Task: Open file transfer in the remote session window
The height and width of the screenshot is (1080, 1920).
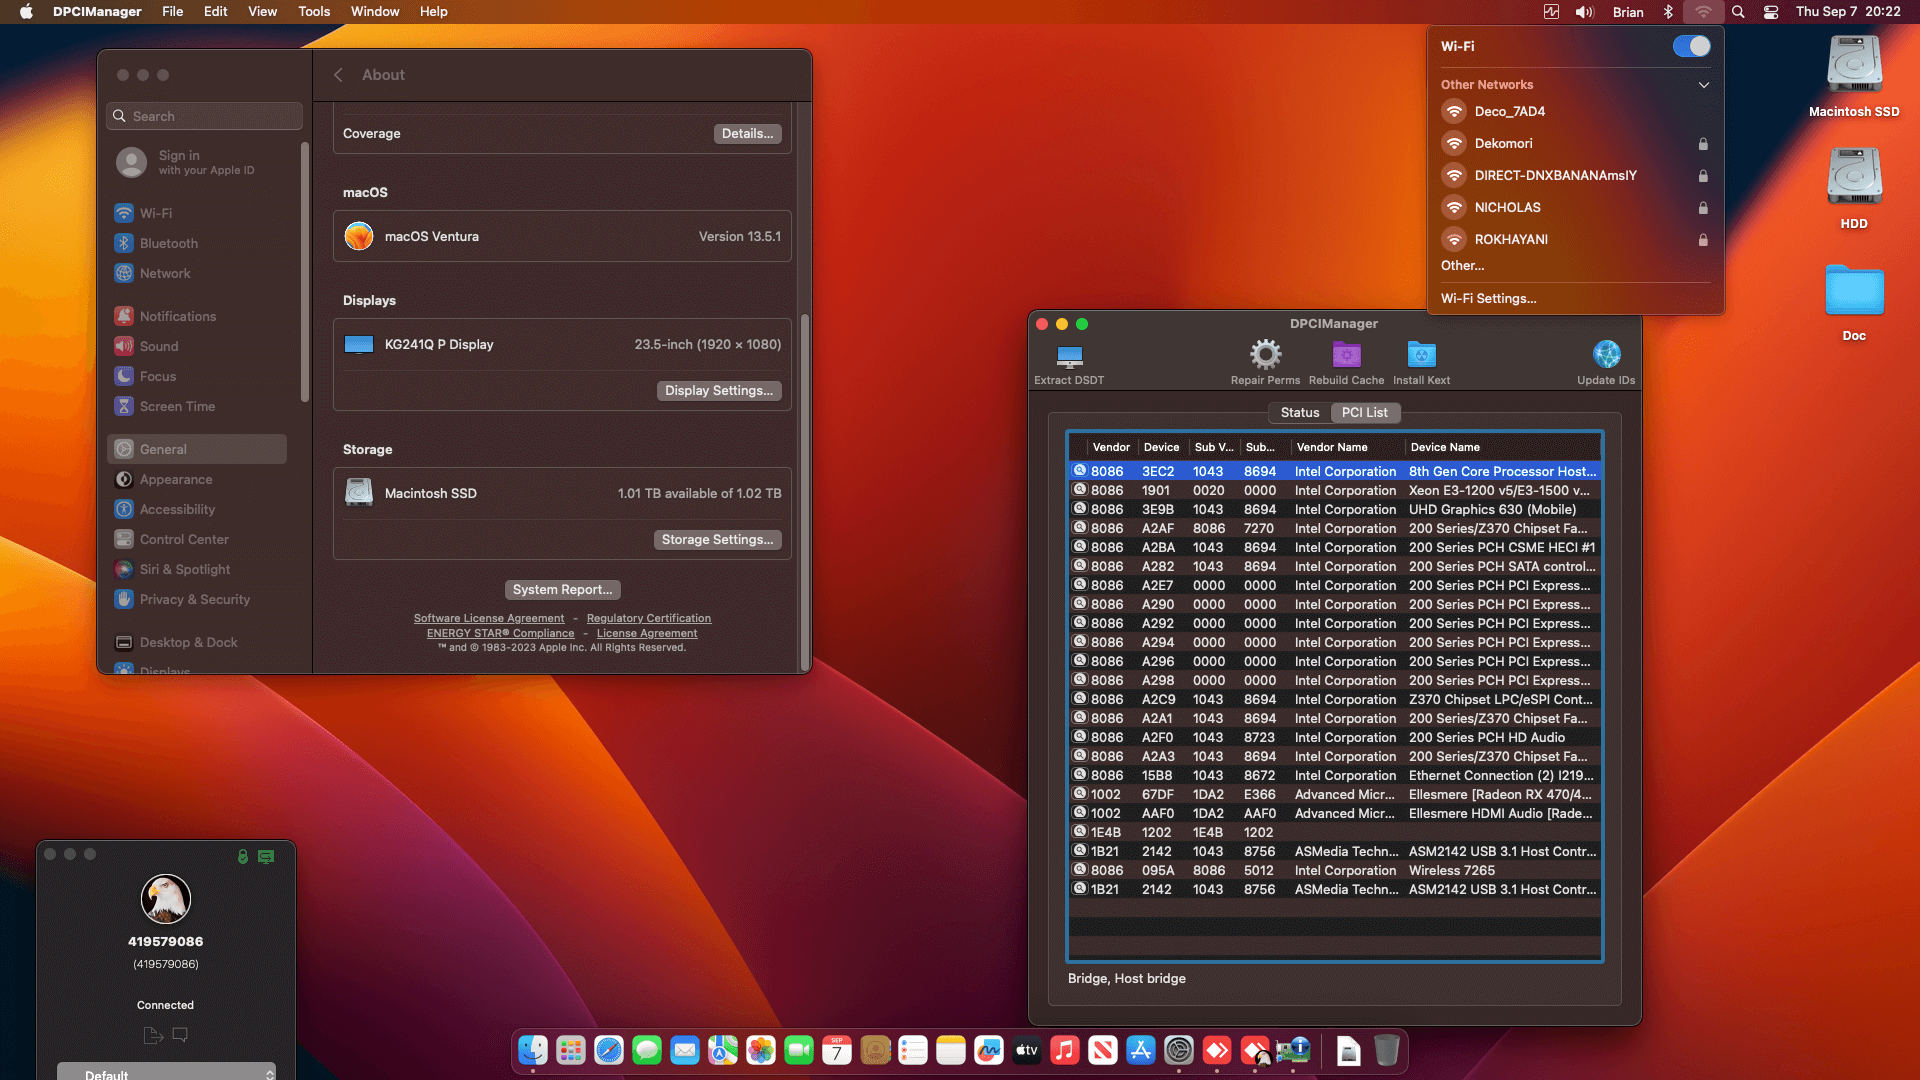Action: coord(152,1035)
